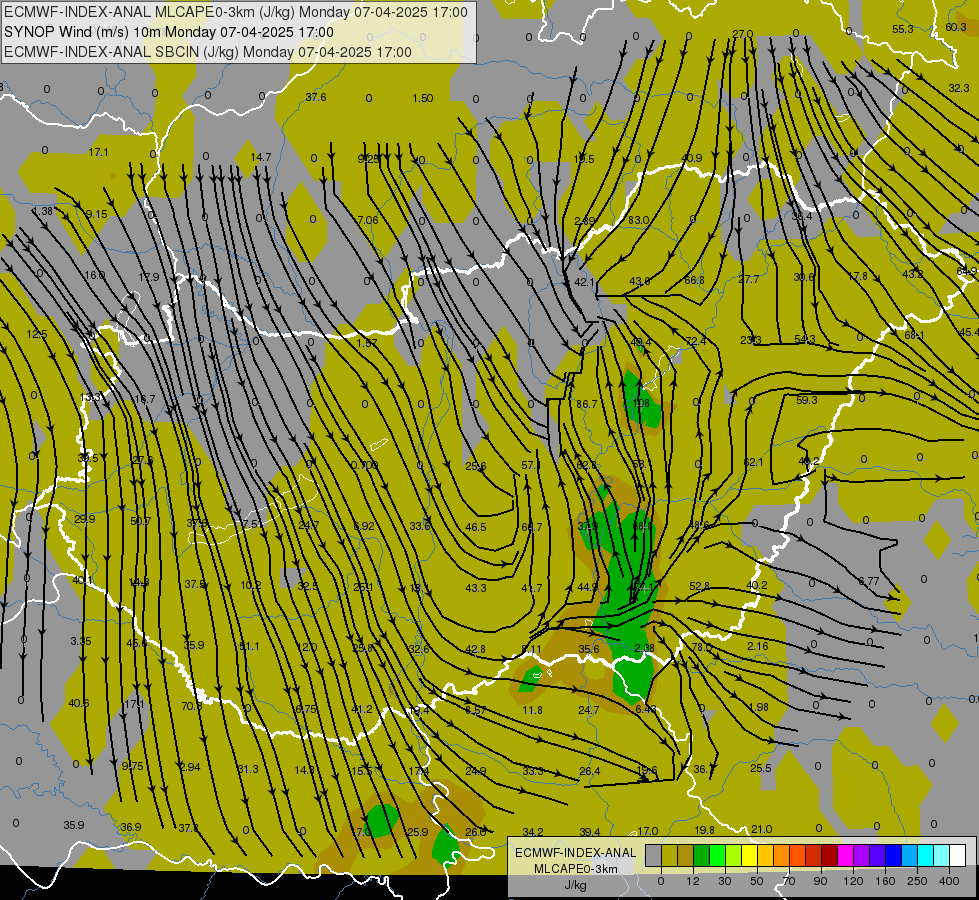Click the '108' value on green patch
Viewport: 979px width, 900px height.
pos(641,403)
